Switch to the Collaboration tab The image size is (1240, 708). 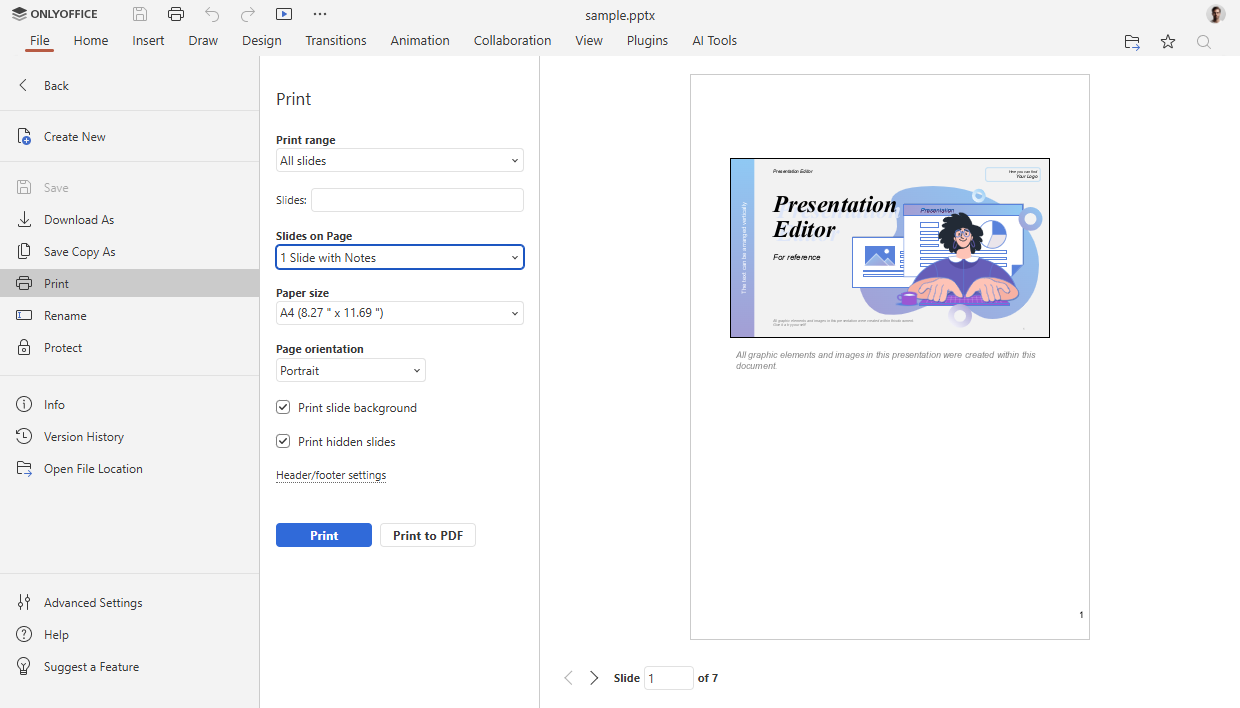coord(513,41)
